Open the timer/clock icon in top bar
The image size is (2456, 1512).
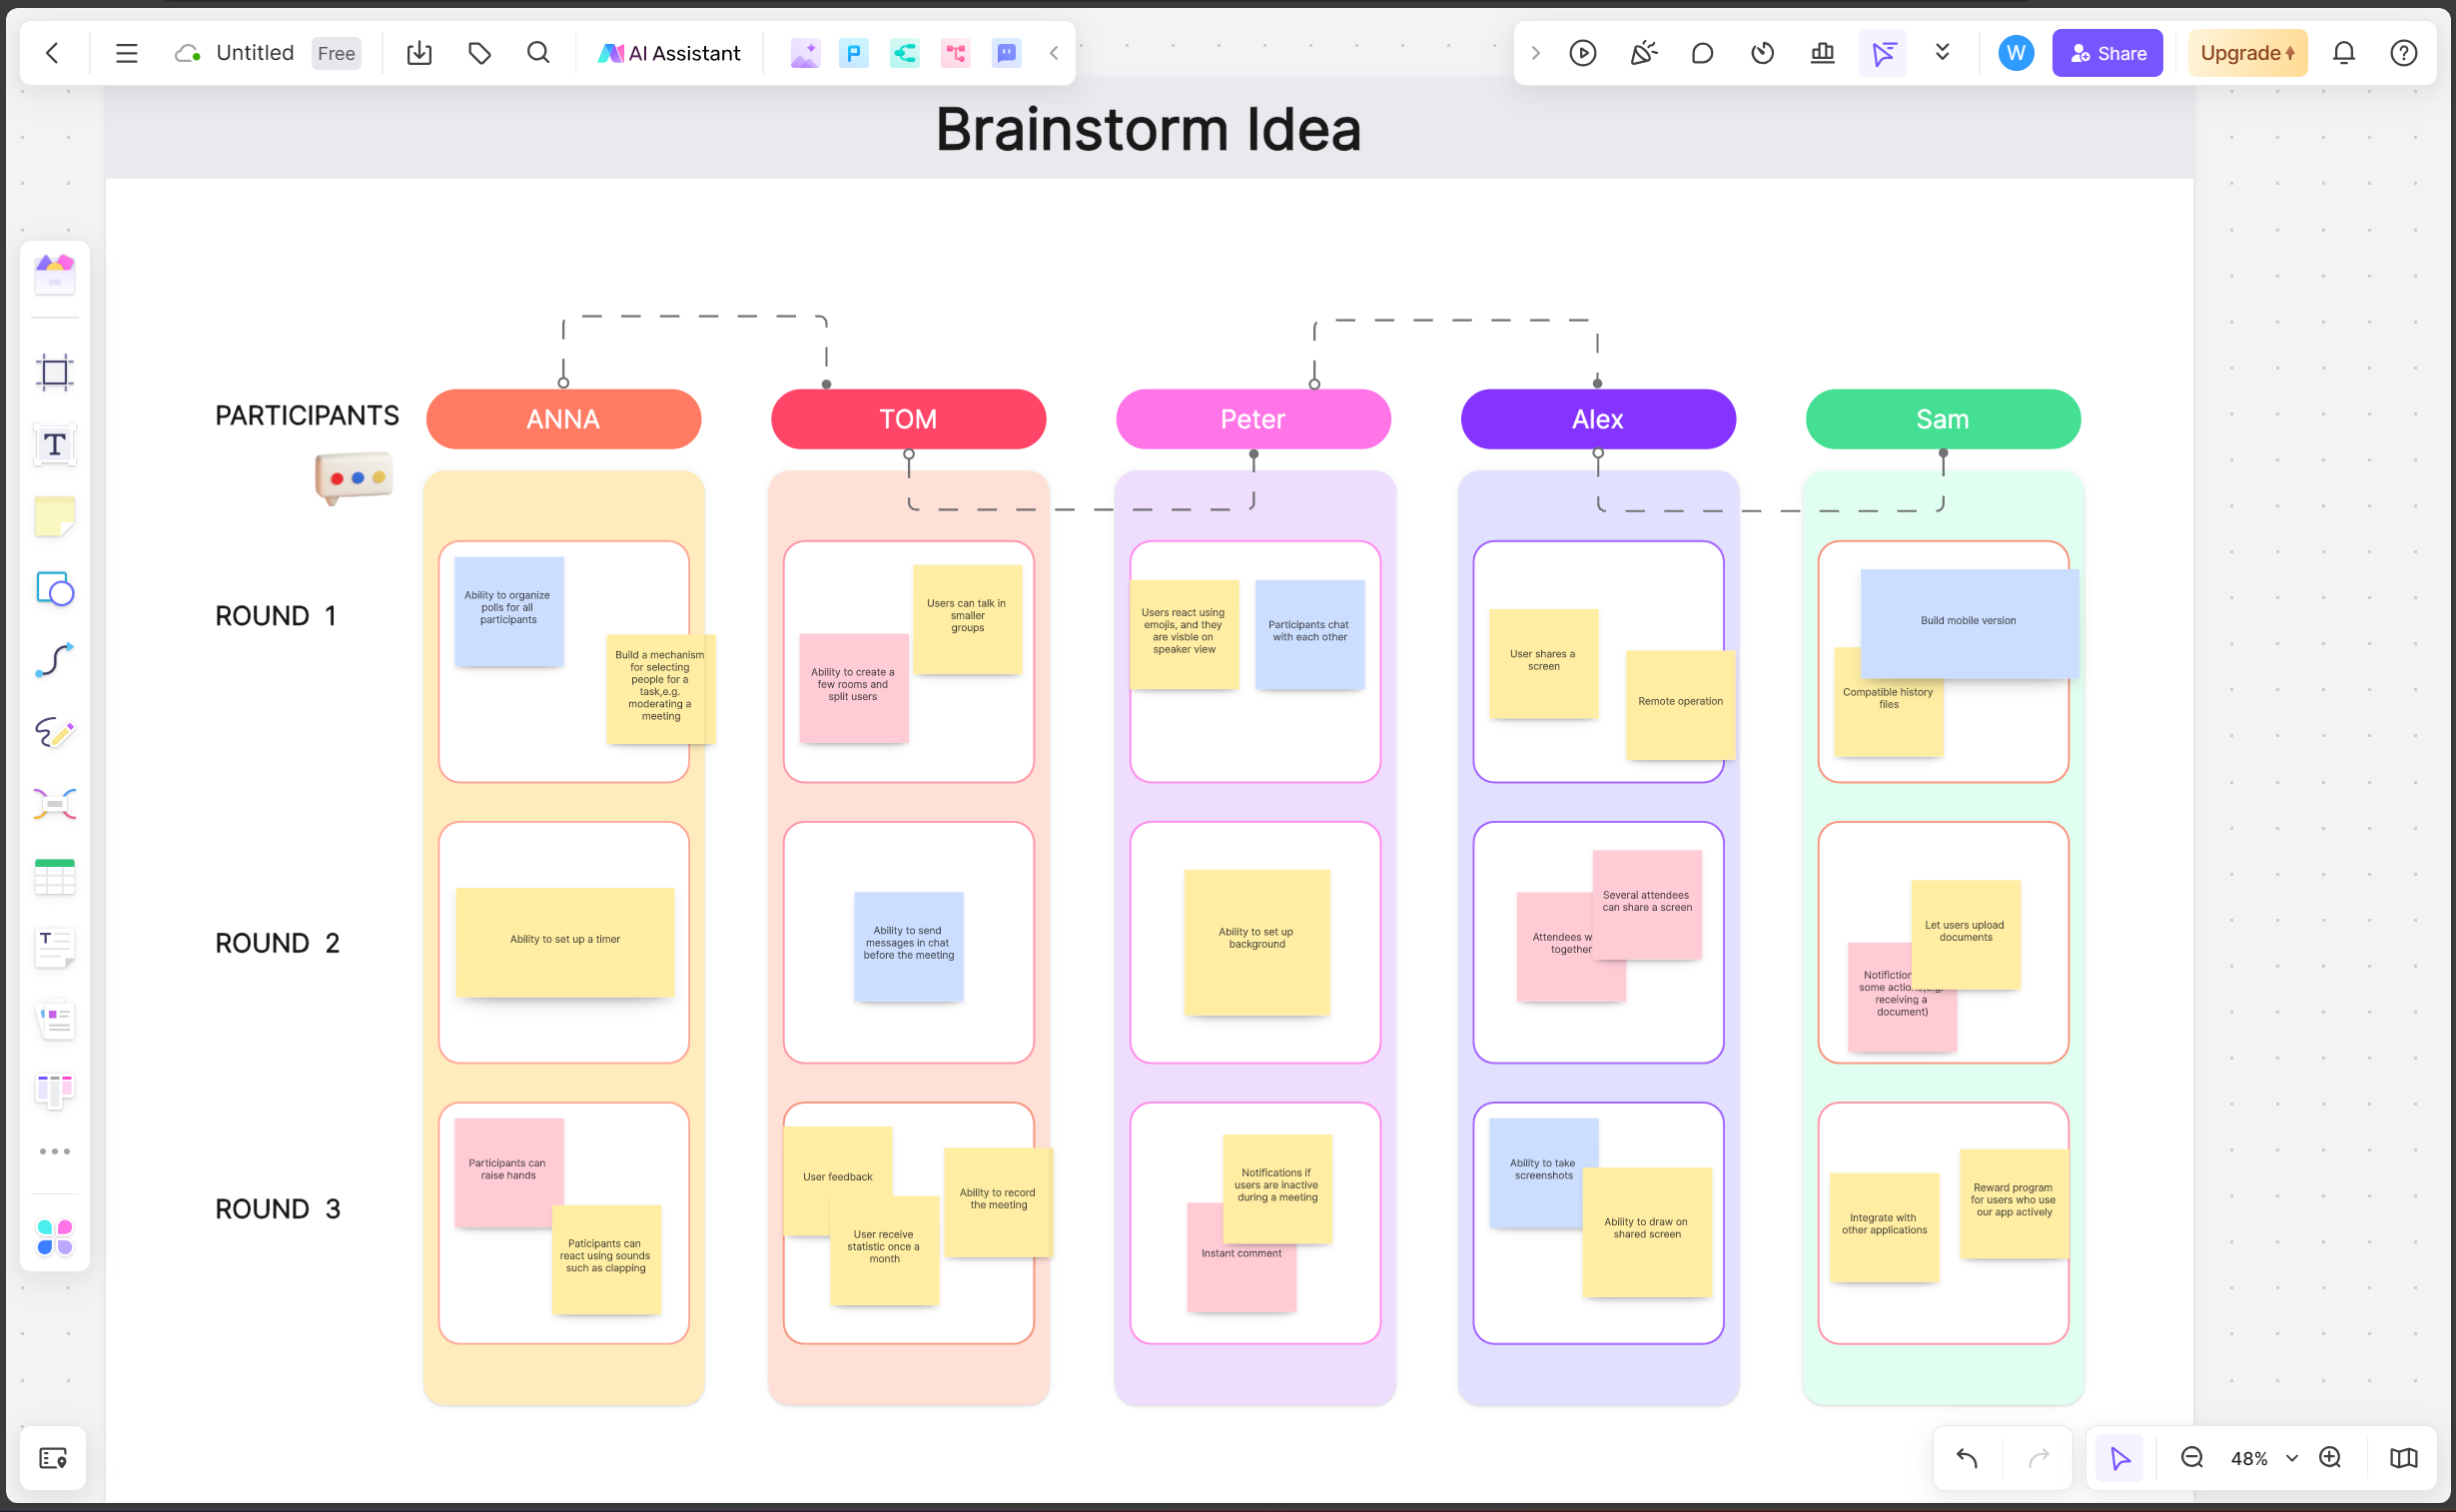pyautogui.click(x=1763, y=53)
